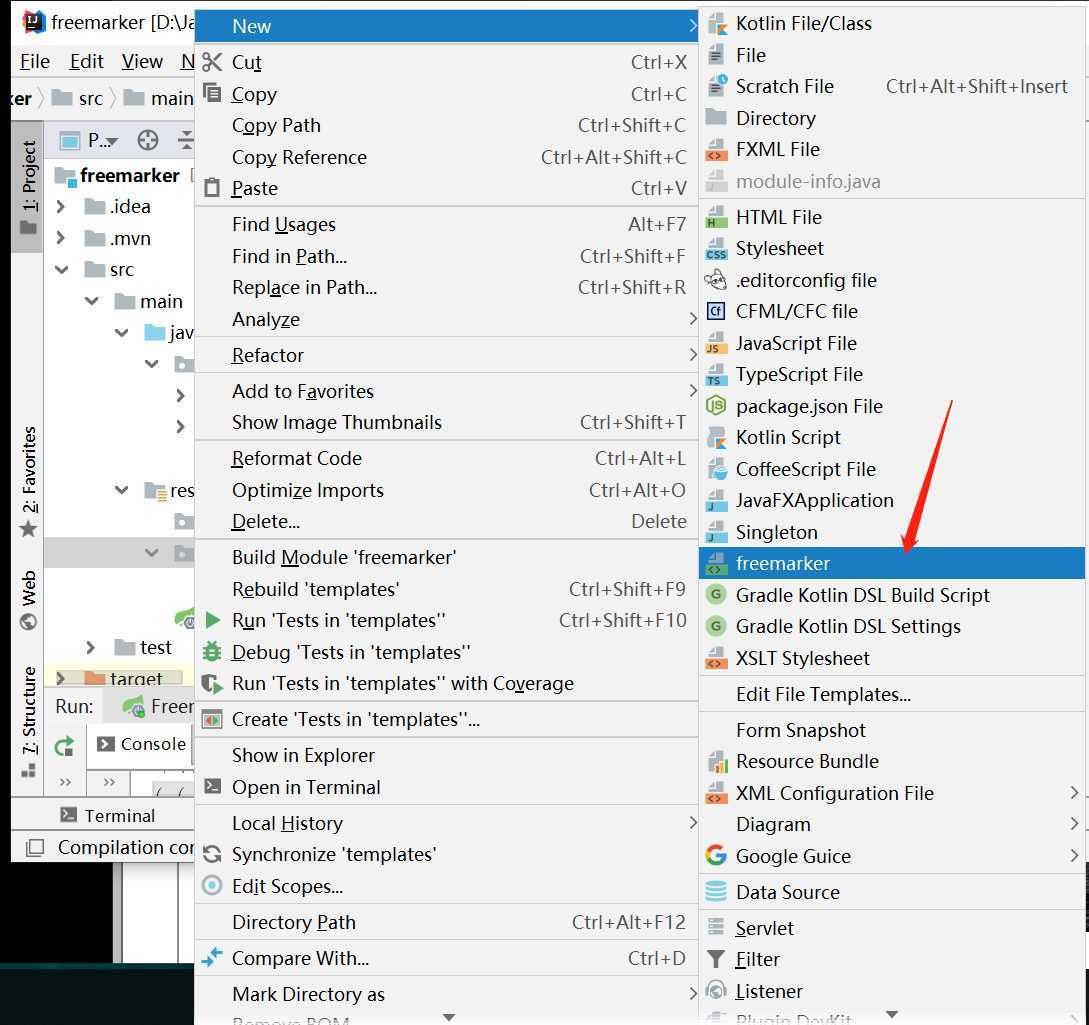Choose Find Usages
This screenshot has height=1025, width=1089.
pyautogui.click(x=447, y=224)
